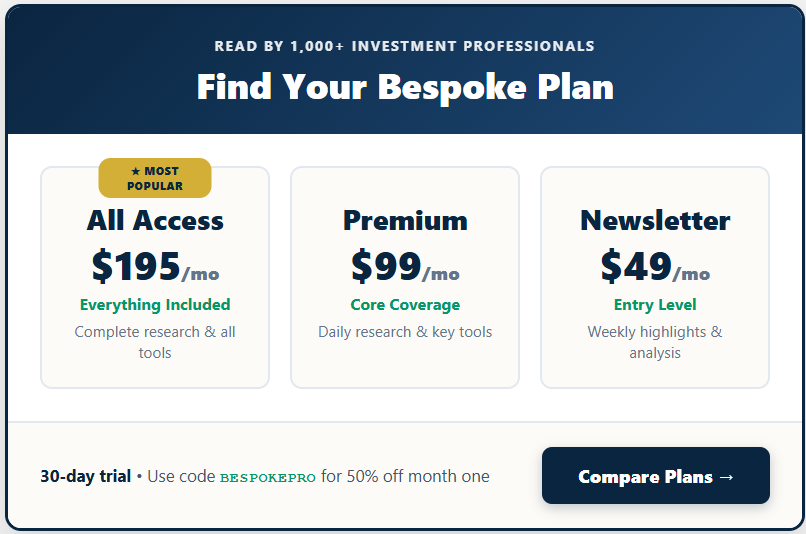Click the $99/mo price
Image resolution: width=806 pixels, height=534 pixels.
coord(405,266)
